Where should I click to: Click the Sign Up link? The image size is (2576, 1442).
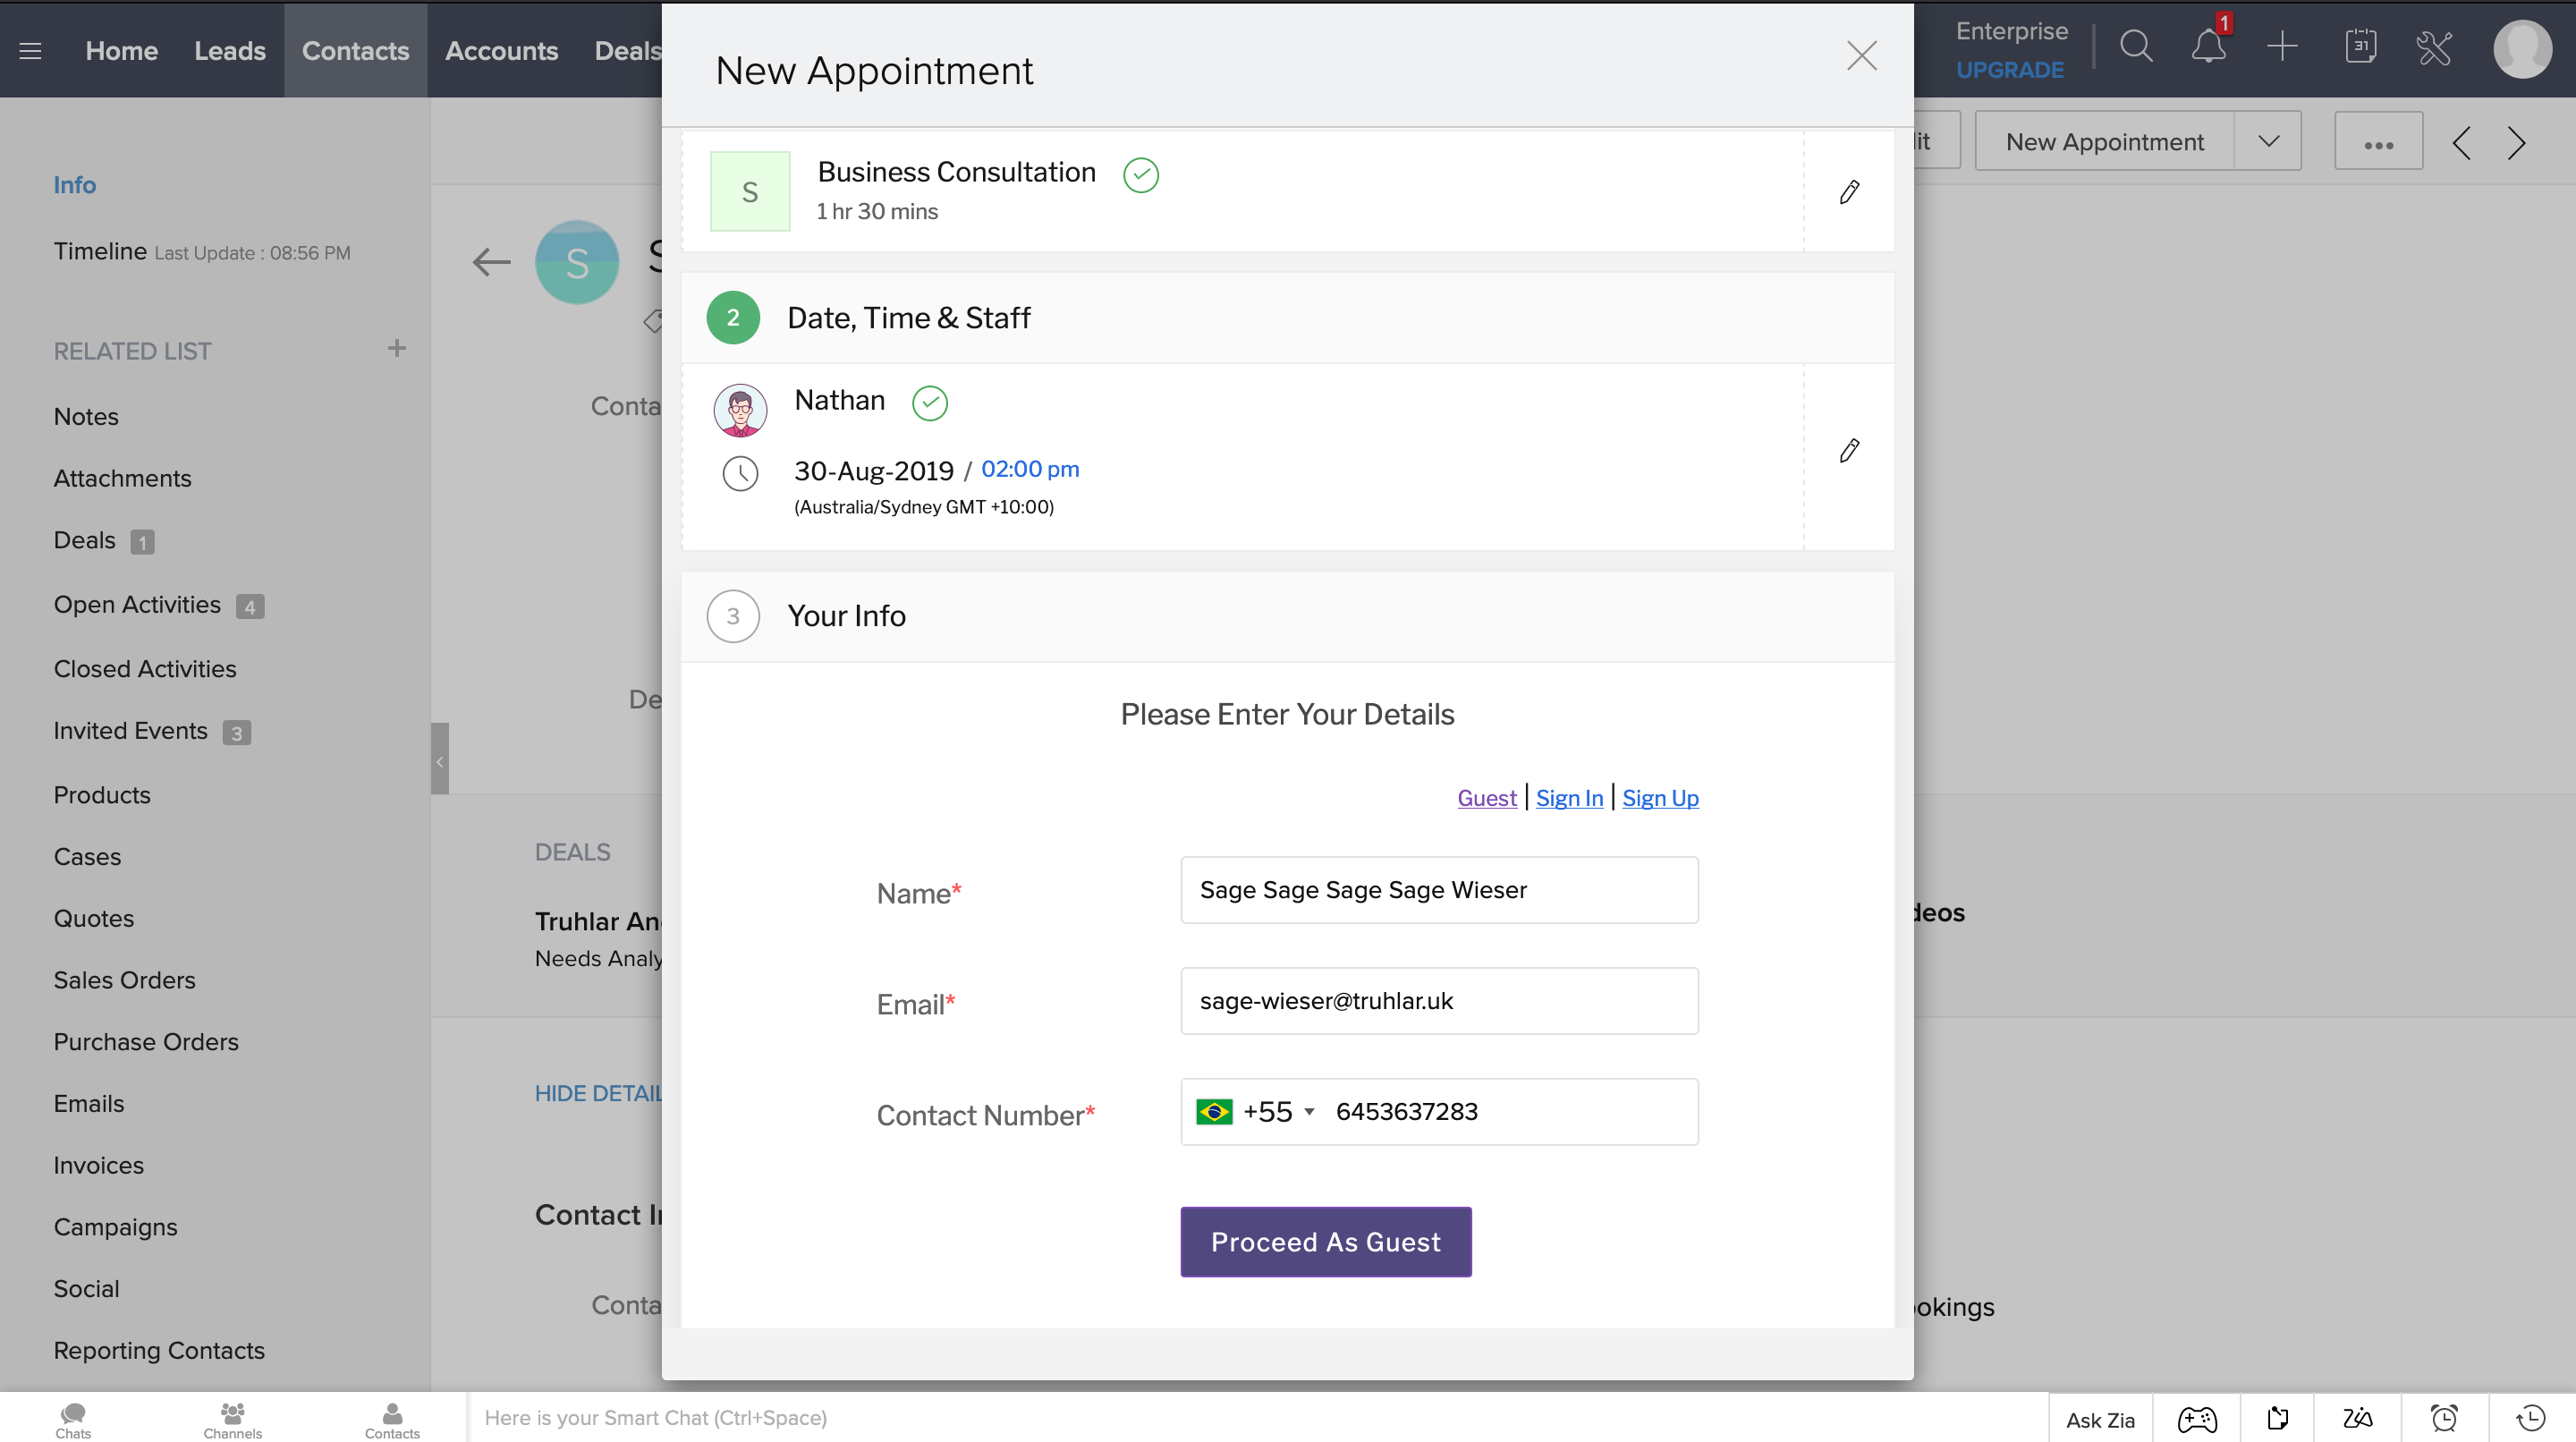pos(1660,797)
